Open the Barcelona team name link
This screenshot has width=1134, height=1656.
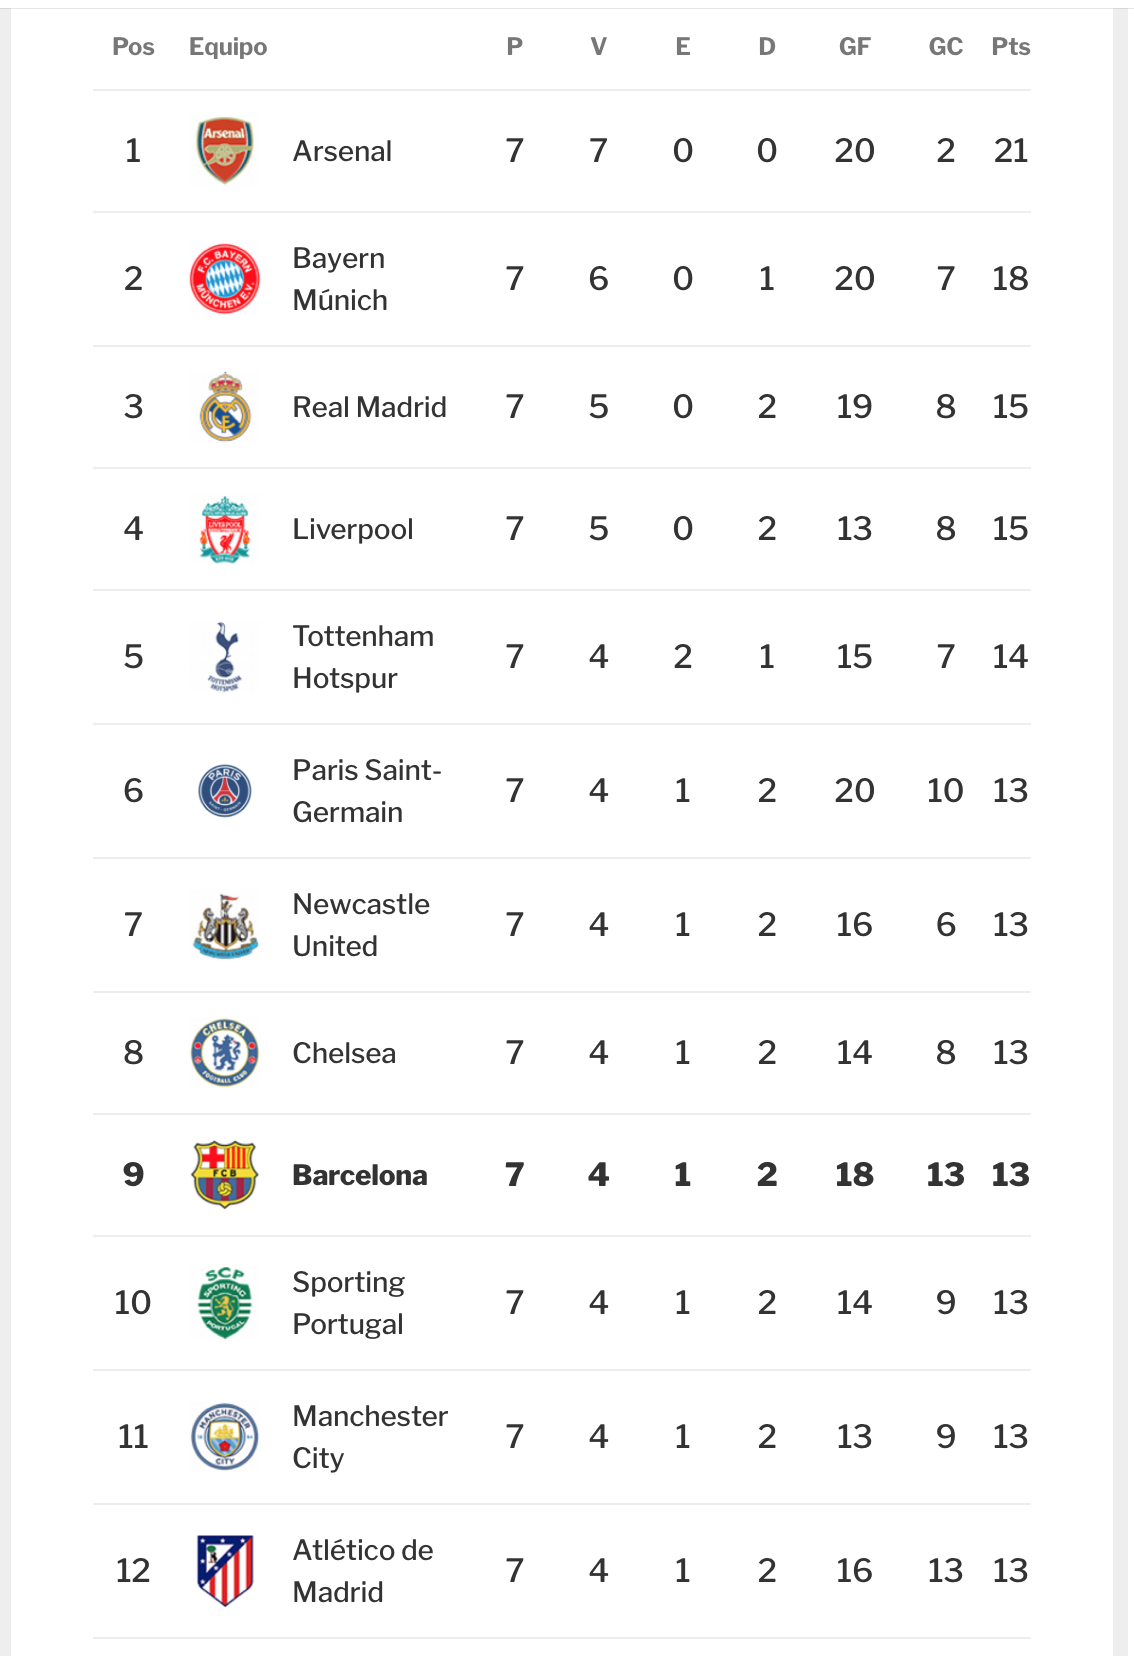coord(360,1175)
